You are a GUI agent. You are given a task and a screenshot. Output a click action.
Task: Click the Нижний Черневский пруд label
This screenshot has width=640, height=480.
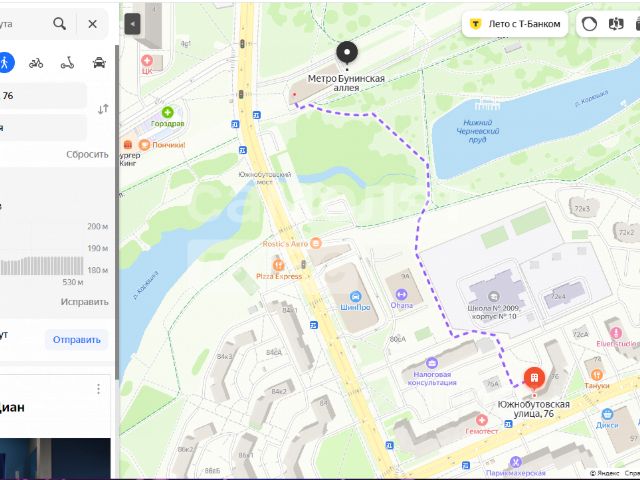tap(478, 131)
